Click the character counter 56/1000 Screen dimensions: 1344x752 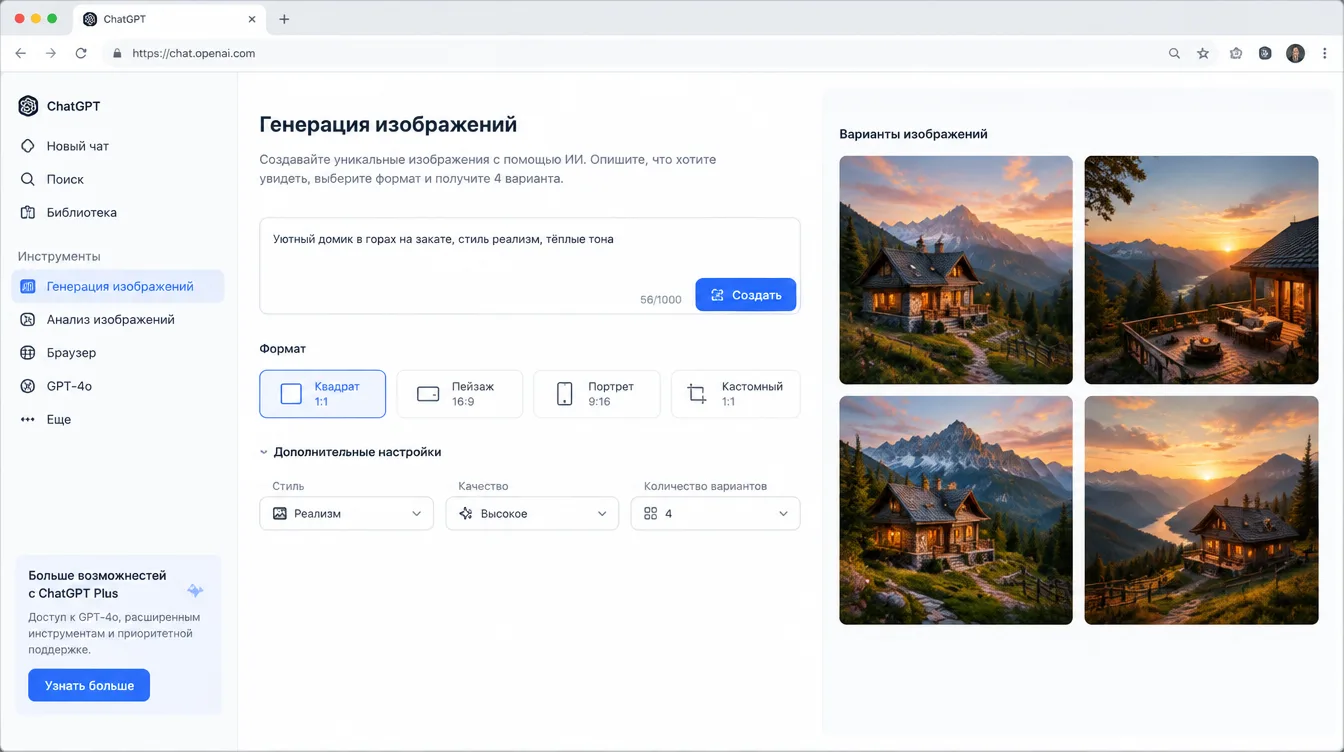click(661, 299)
